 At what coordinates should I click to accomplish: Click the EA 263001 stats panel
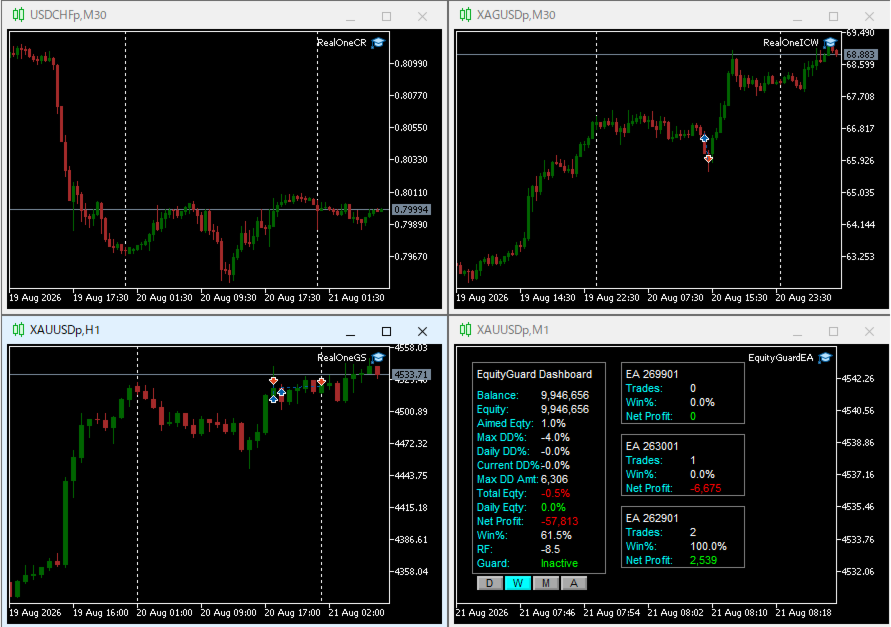click(x=682, y=465)
